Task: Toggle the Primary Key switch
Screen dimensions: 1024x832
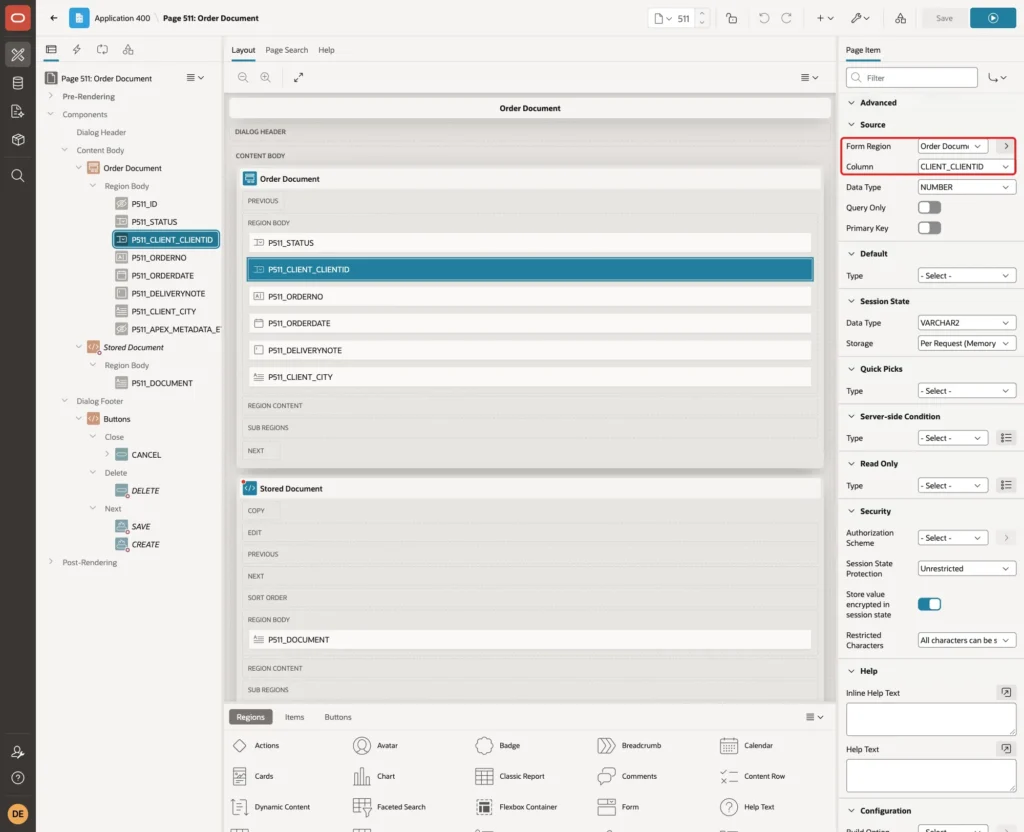Action: click(x=929, y=228)
